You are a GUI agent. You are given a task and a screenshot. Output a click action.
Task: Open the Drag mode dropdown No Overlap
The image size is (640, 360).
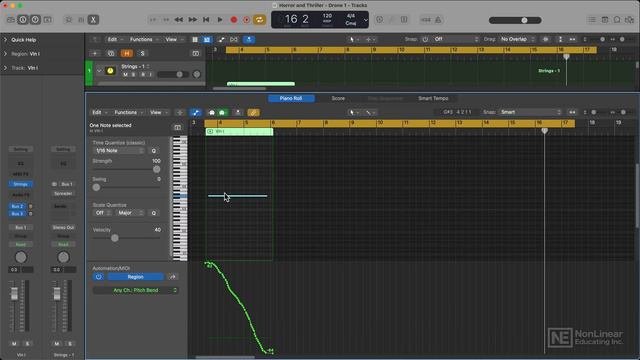tap(517, 40)
